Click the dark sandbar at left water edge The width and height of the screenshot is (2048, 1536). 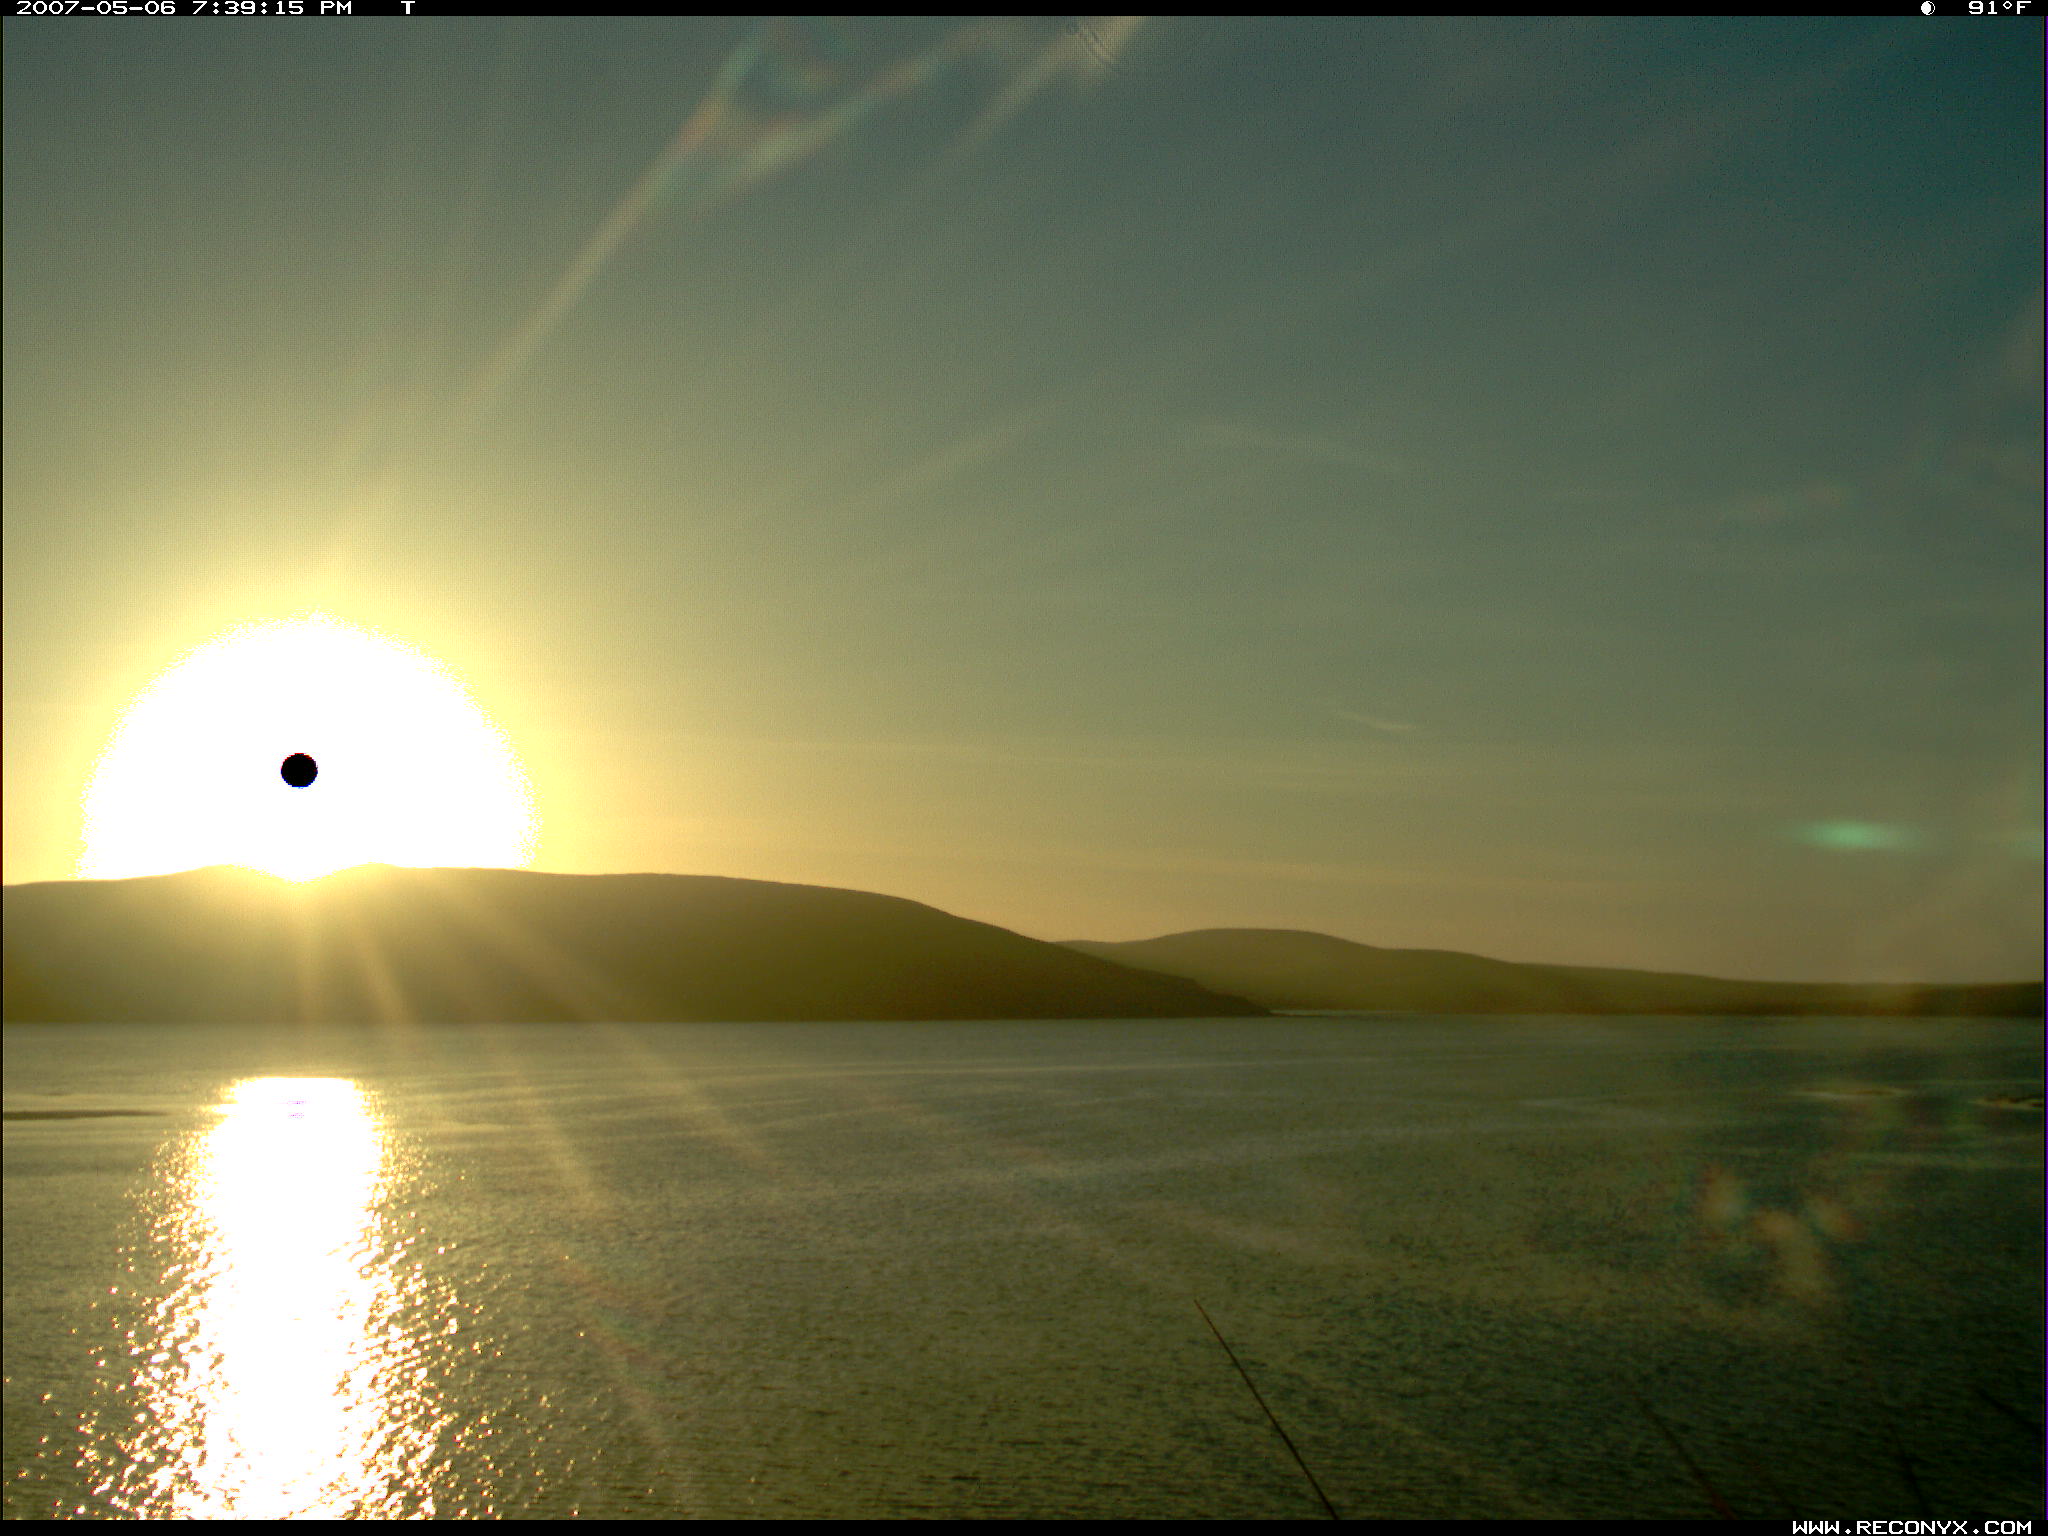point(75,1114)
